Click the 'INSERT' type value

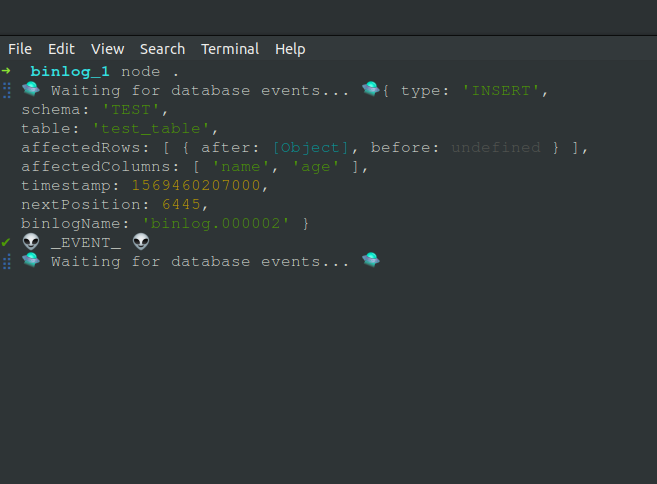pos(501,91)
